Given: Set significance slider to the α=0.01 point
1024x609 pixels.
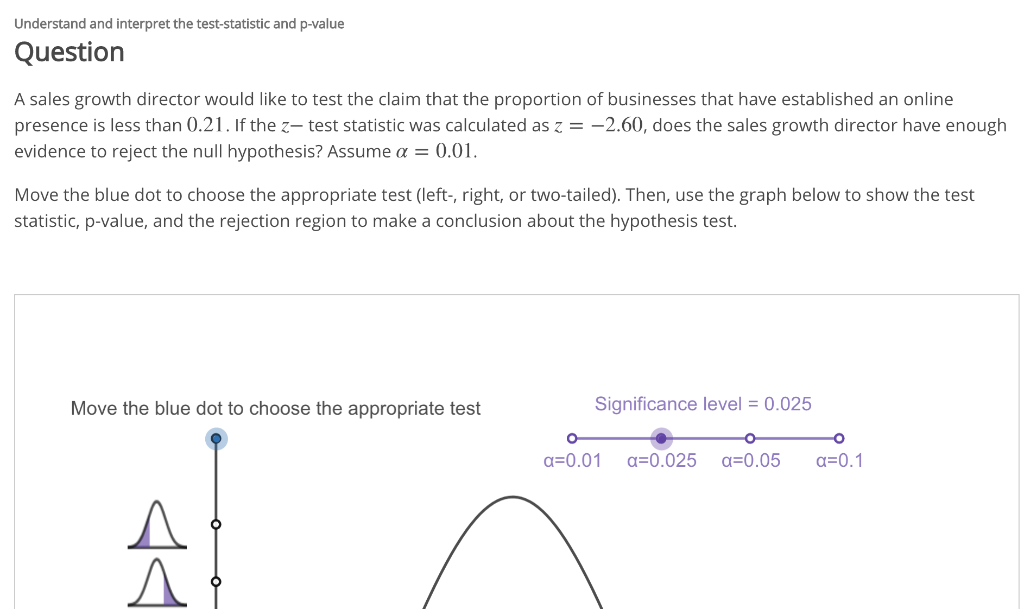Looking at the screenshot, I should [572, 438].
